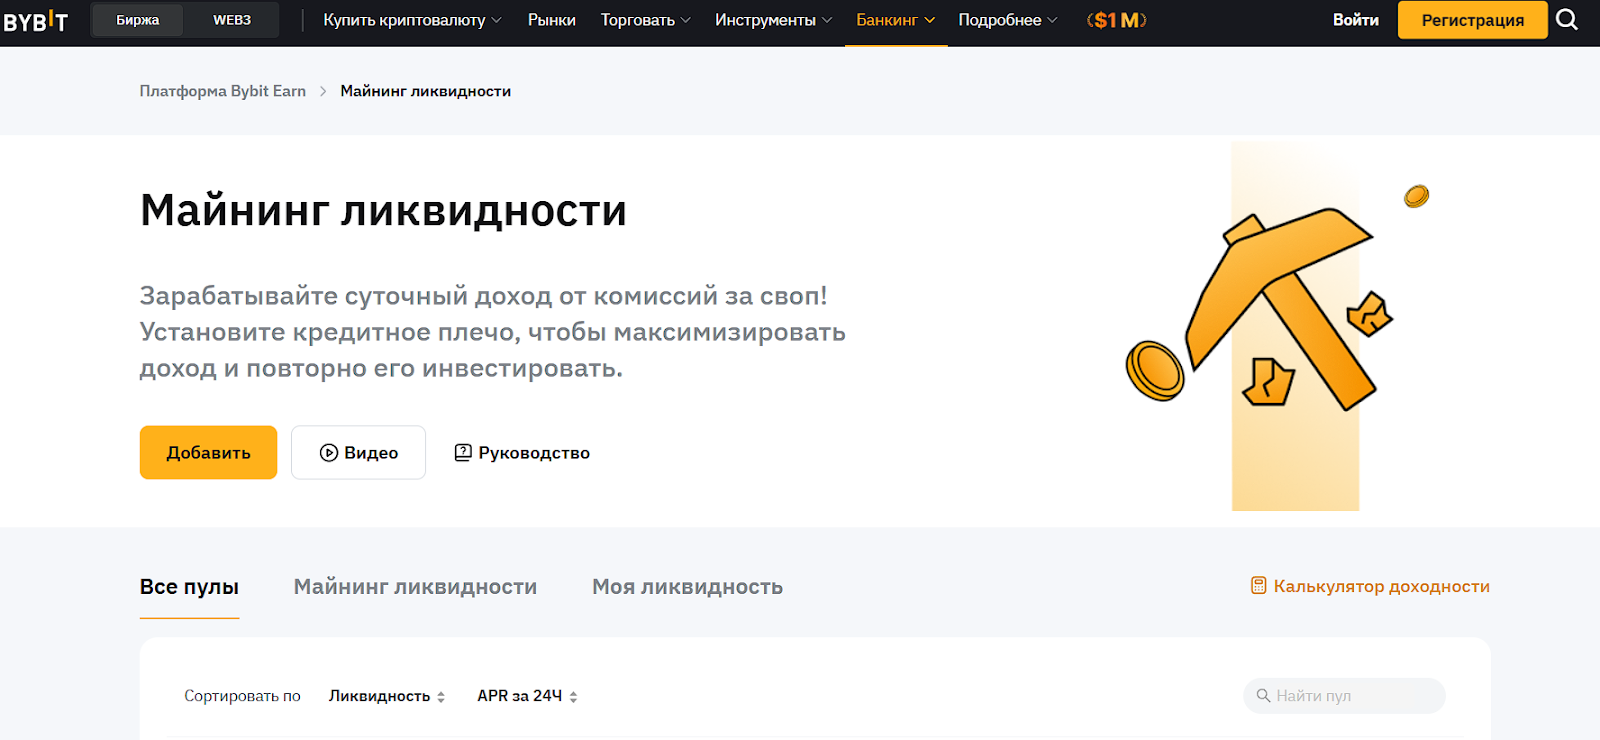Open the search magnifier icon in header

(x=1567, y=20)
